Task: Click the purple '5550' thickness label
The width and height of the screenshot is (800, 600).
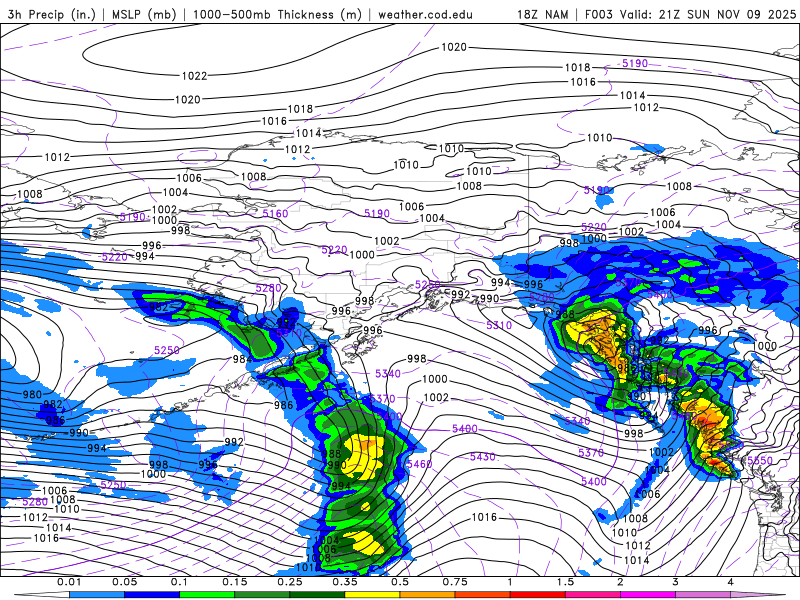Action: click(x=760, y=460)
